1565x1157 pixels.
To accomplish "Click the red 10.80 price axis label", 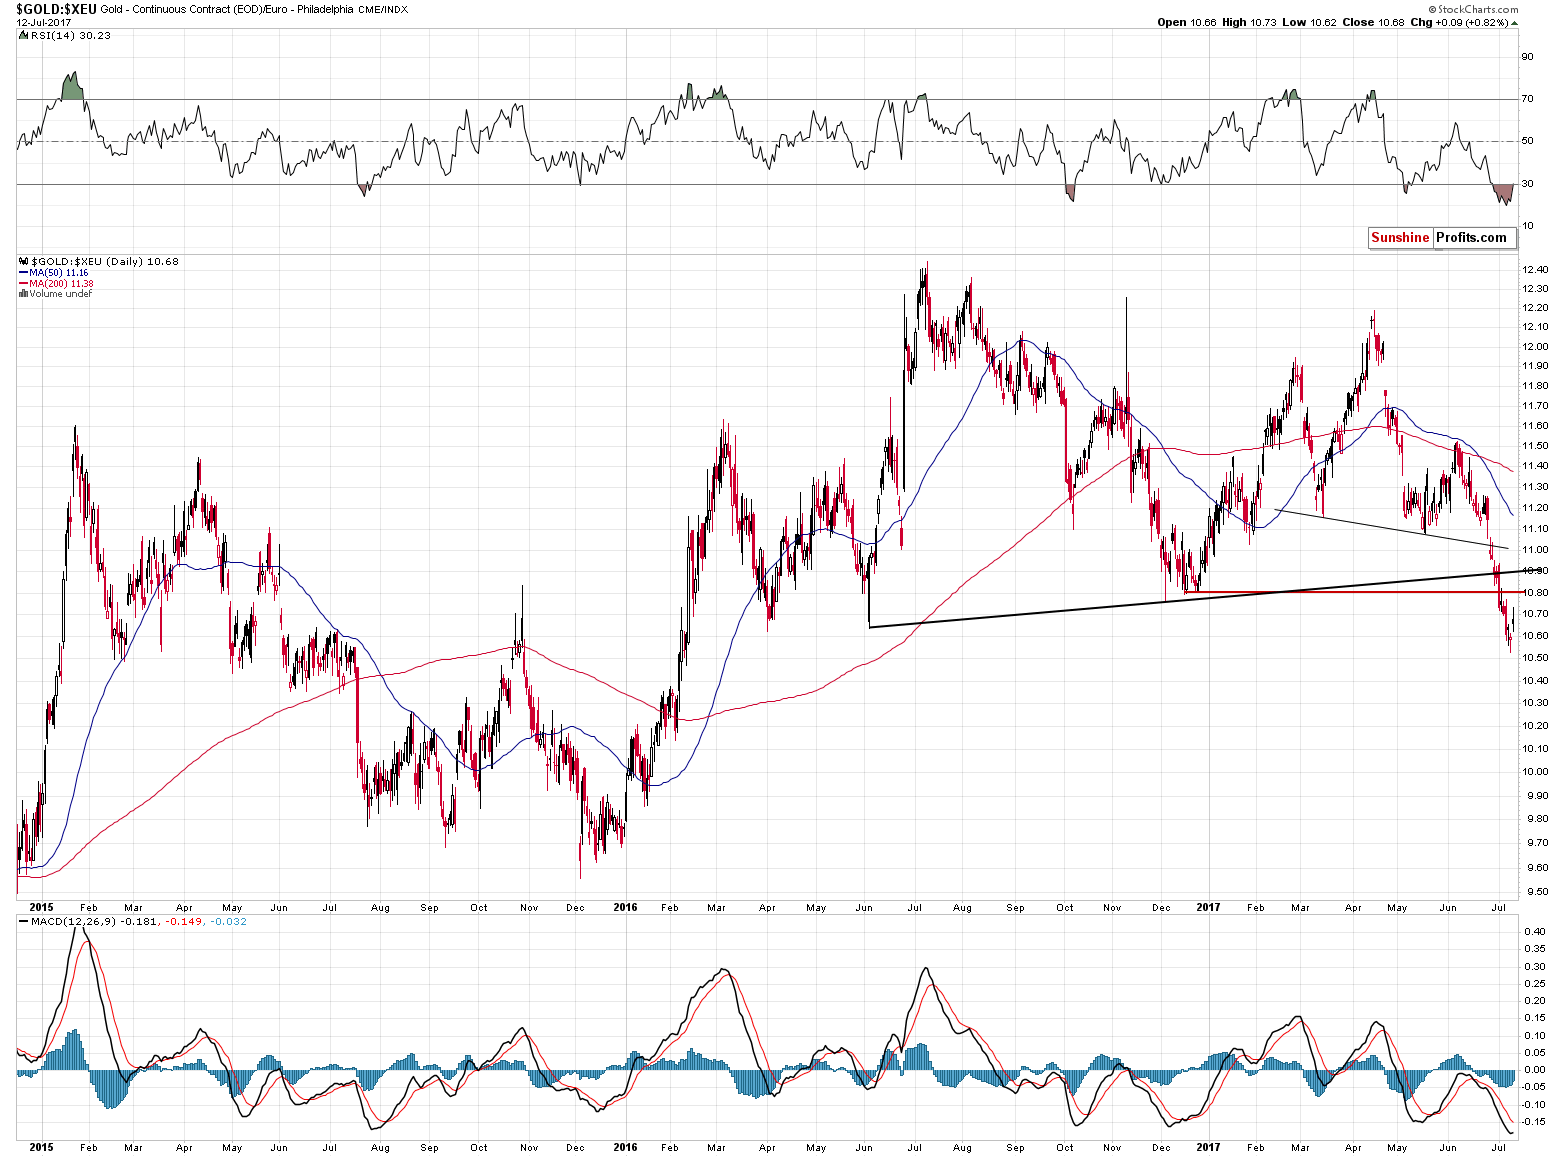I will [1535, 592].
